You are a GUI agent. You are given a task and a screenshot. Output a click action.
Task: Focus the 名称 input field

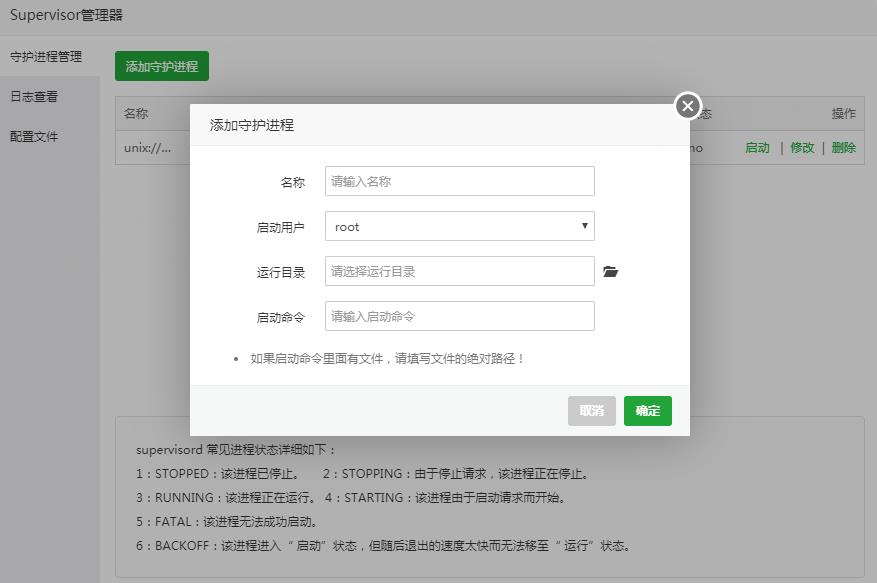[459, 181]
